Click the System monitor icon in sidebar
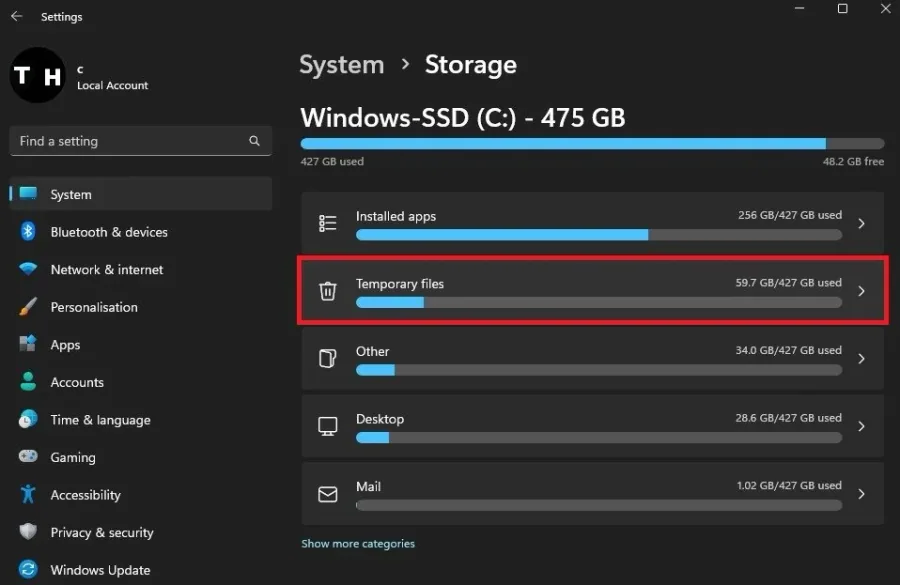This screenshot has height=585, width=900. point(28,193)
